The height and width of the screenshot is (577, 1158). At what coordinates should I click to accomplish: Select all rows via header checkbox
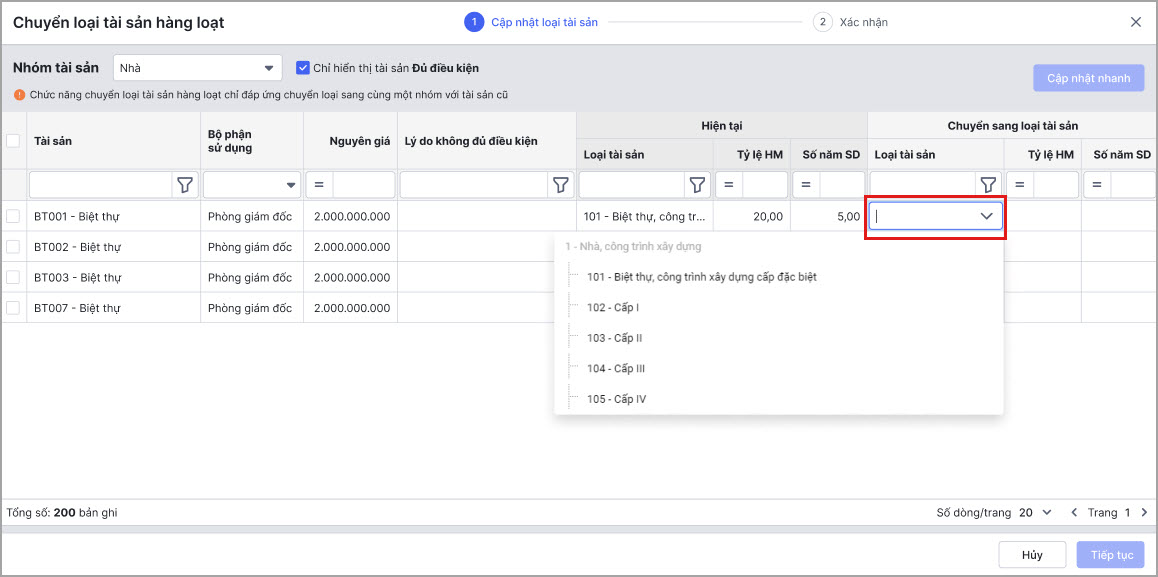click(13, 141)
